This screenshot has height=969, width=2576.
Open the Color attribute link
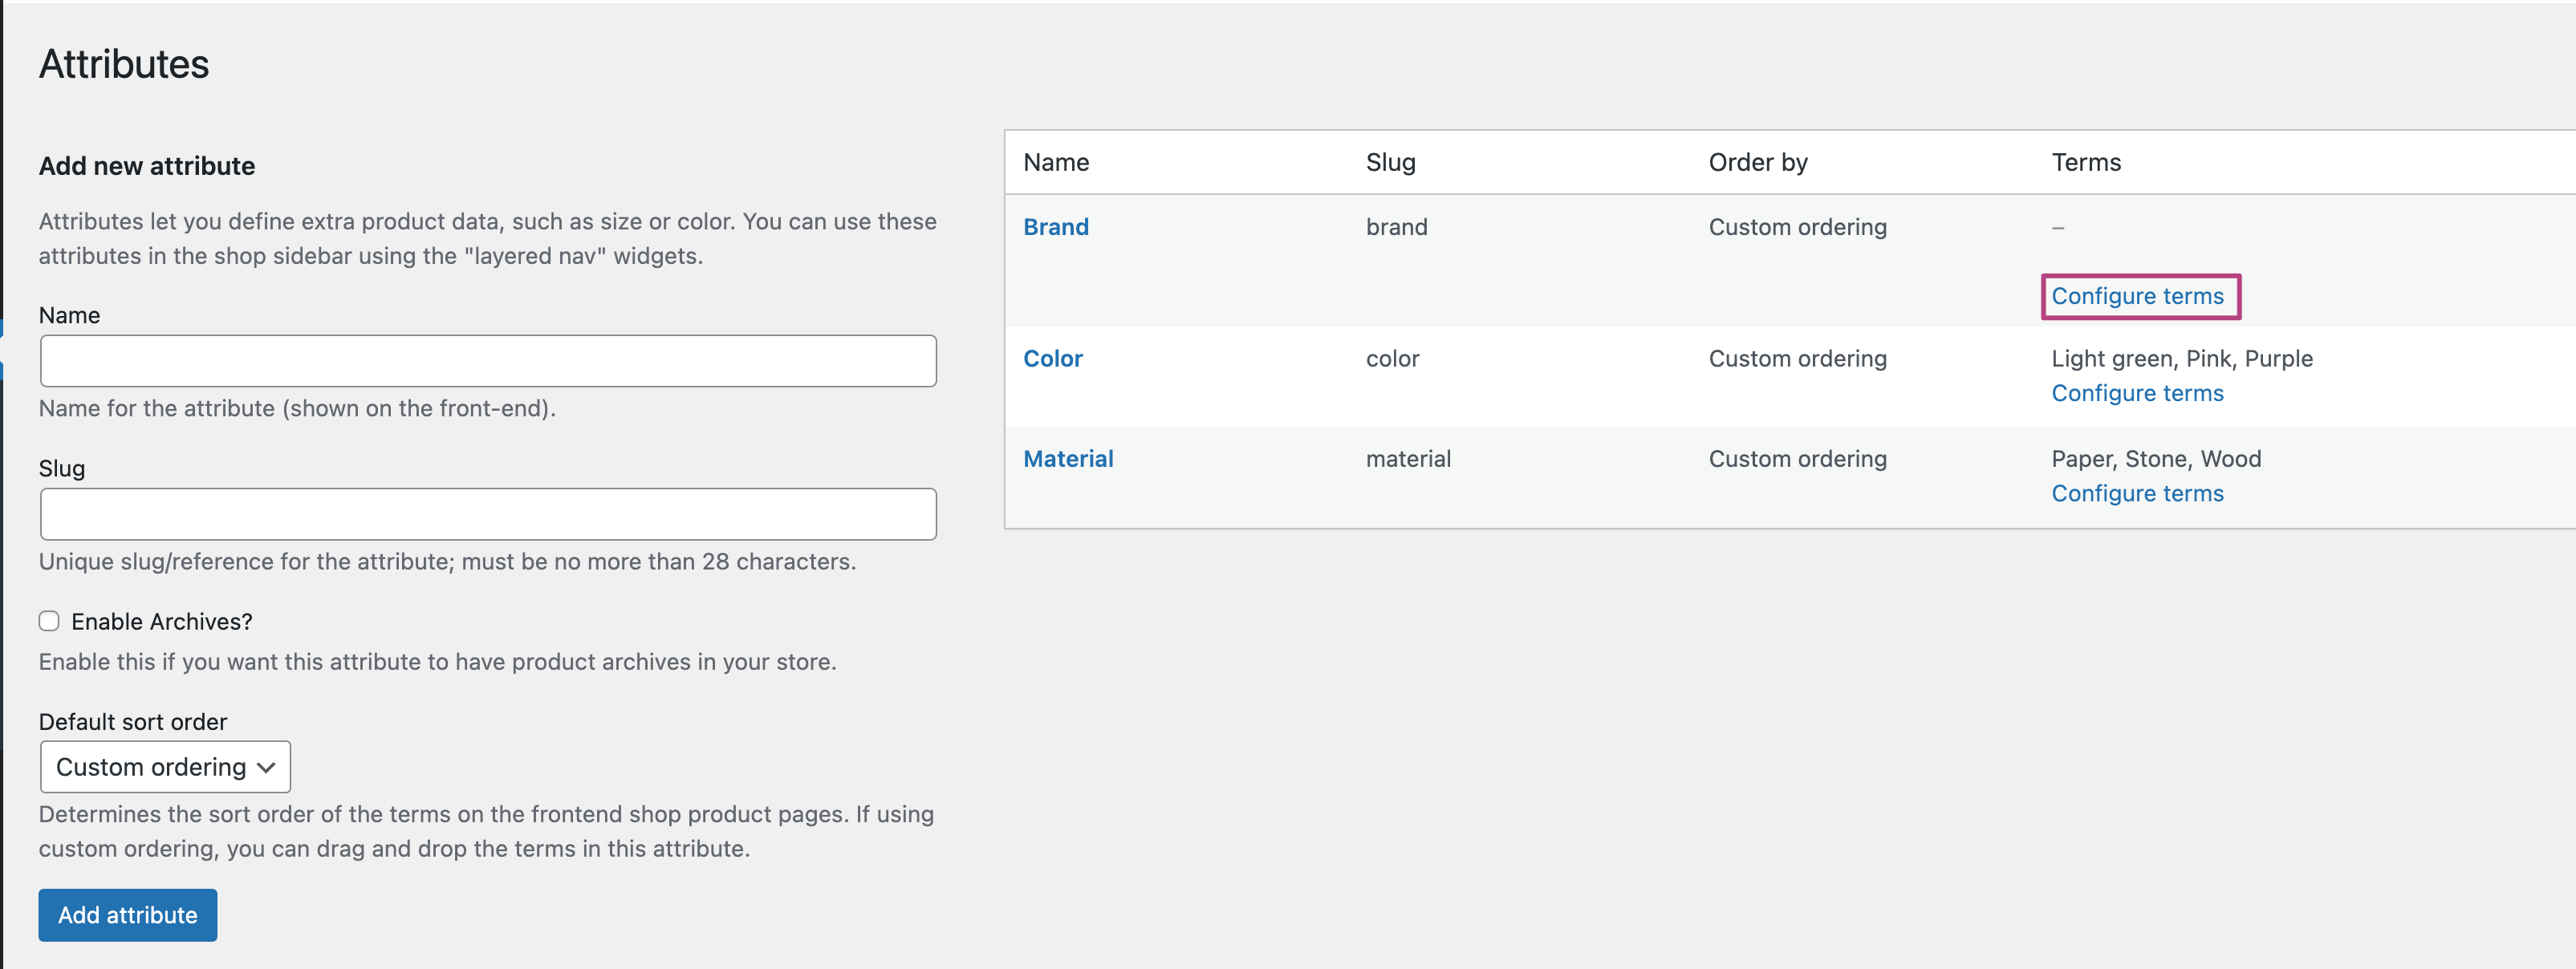(x=1052, y=358)
